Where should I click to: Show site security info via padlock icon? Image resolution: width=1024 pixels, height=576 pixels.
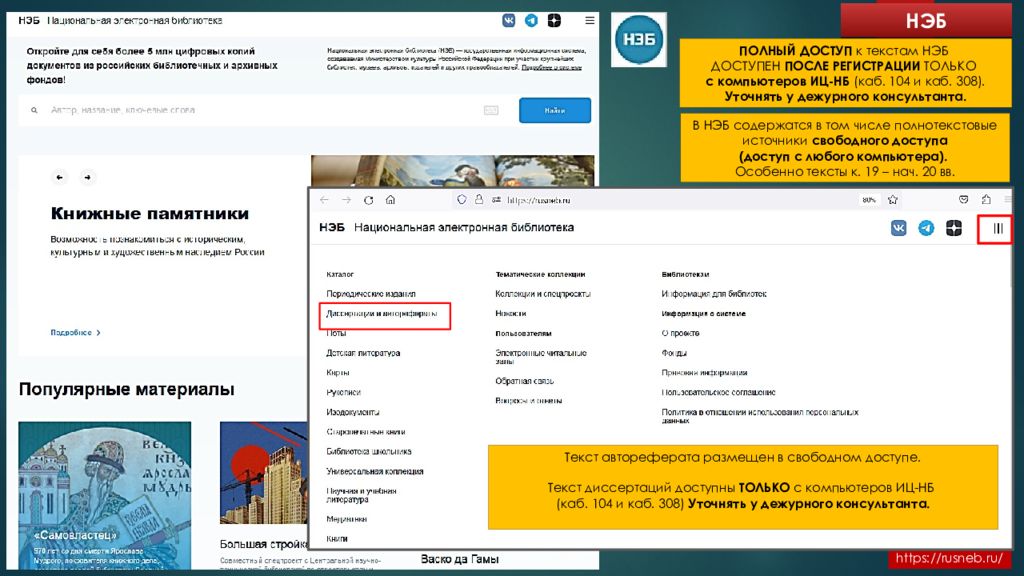click(x=479, y=200)
